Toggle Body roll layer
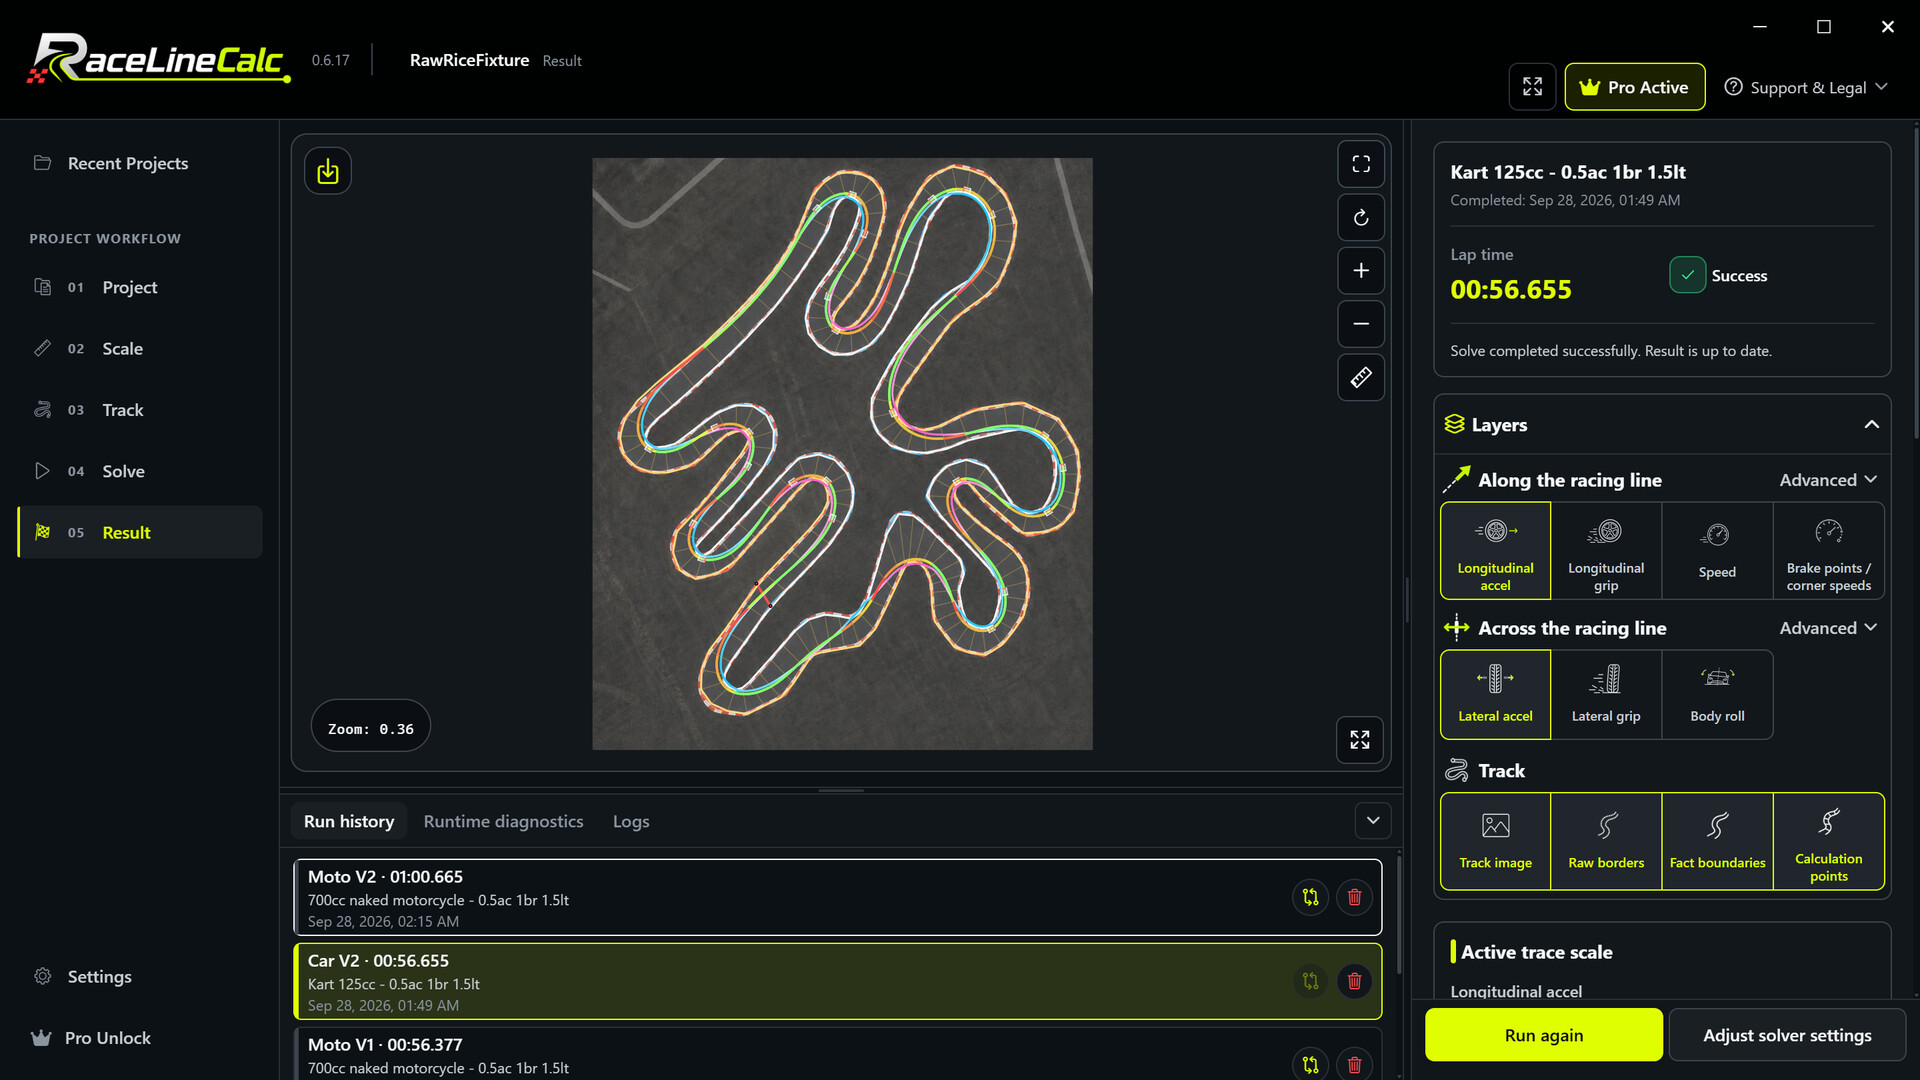Image resolution: width=1920 pixels, height=1080 pixels. point(1717,695)
